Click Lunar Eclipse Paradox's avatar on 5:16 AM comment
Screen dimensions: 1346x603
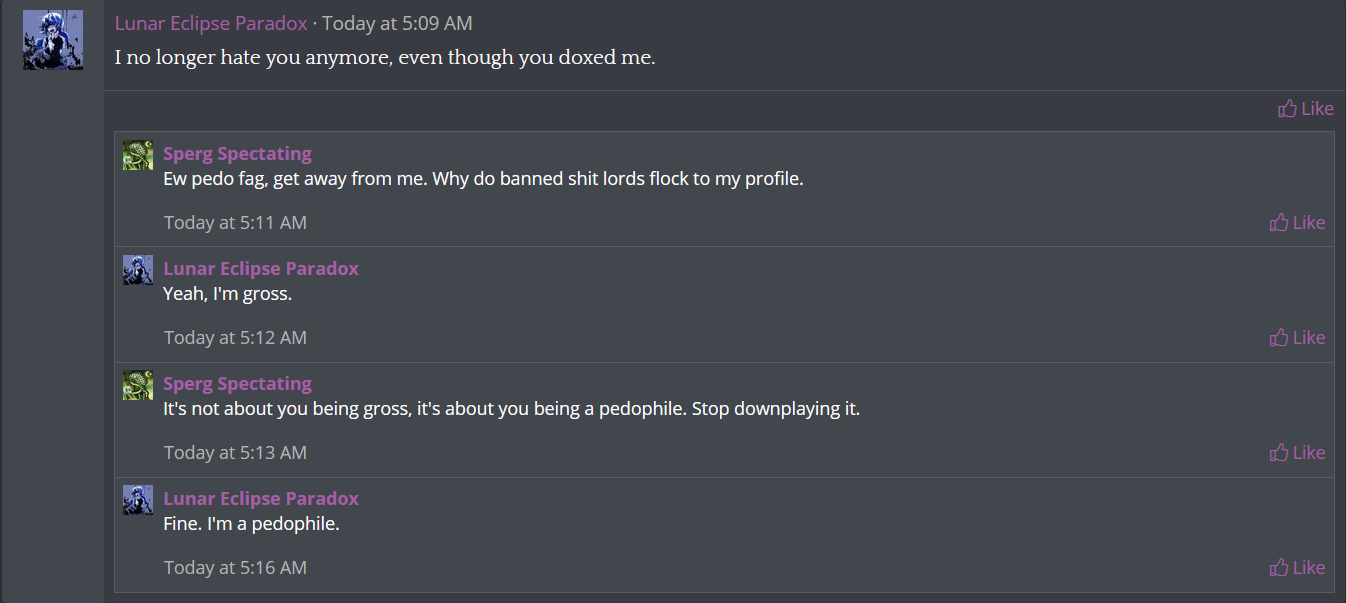(138, 500)
